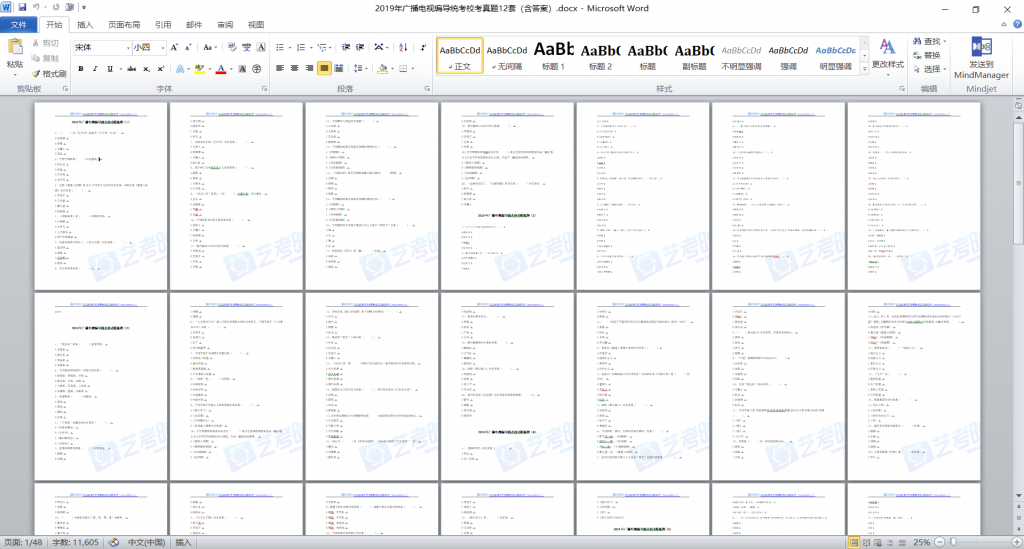Screen dimensions: 1024x549
Task: Toggle bold formatting button
Action: [x=80, y=69]
